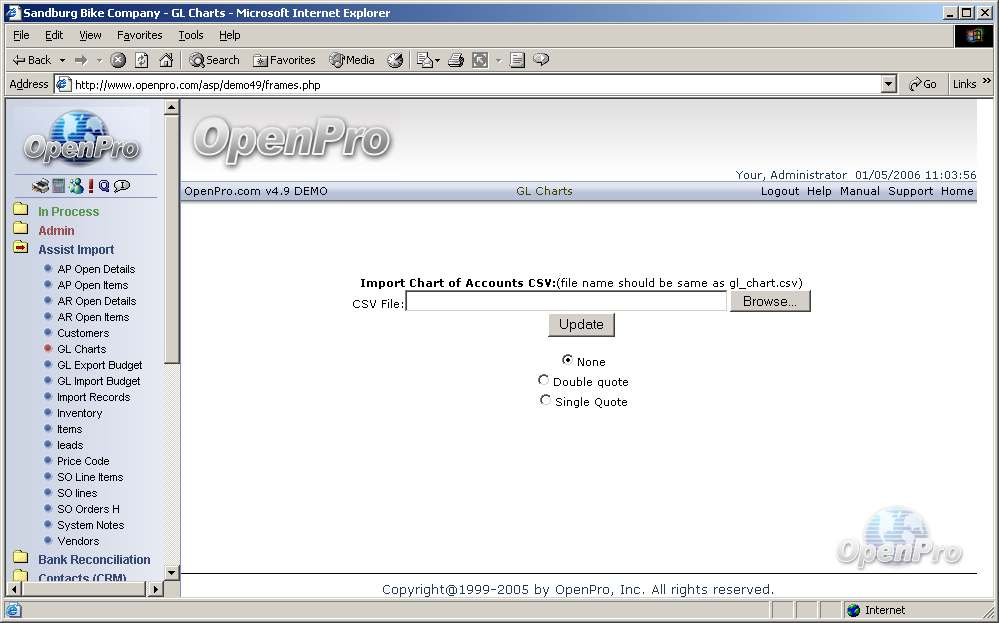The image size is (999, 623).
Task: Click the sidebar vertical scrollbar down arrow
Action: (x=171, y=572)
